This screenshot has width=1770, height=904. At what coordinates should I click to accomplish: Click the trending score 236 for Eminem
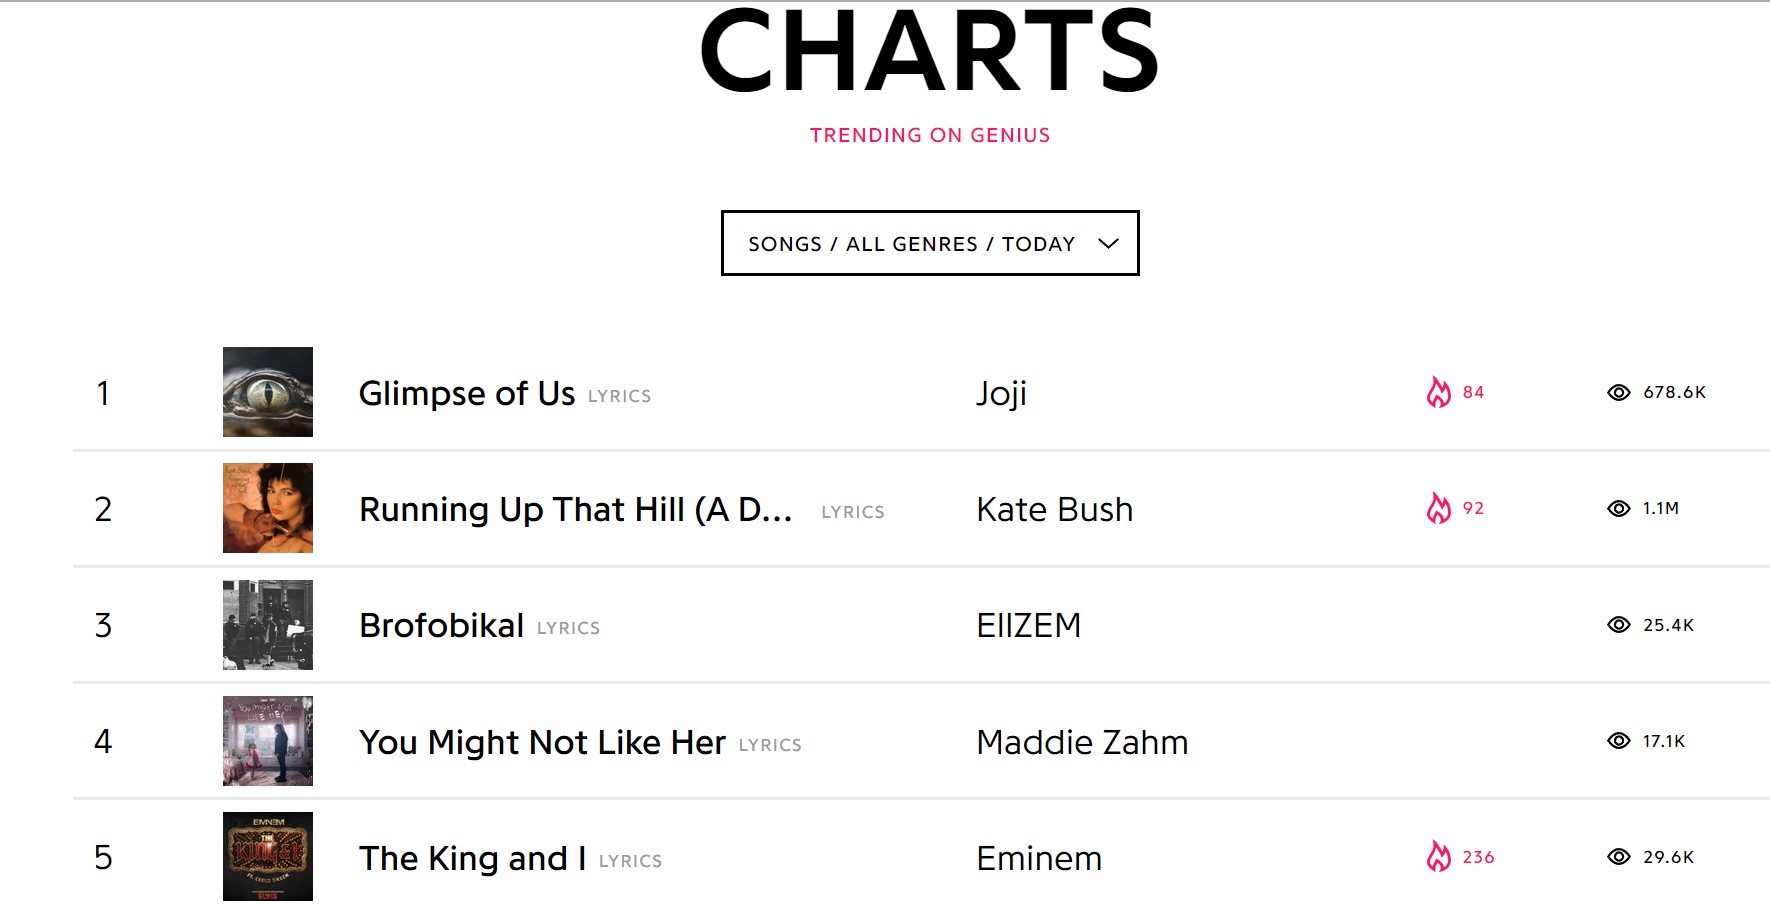1477,857
